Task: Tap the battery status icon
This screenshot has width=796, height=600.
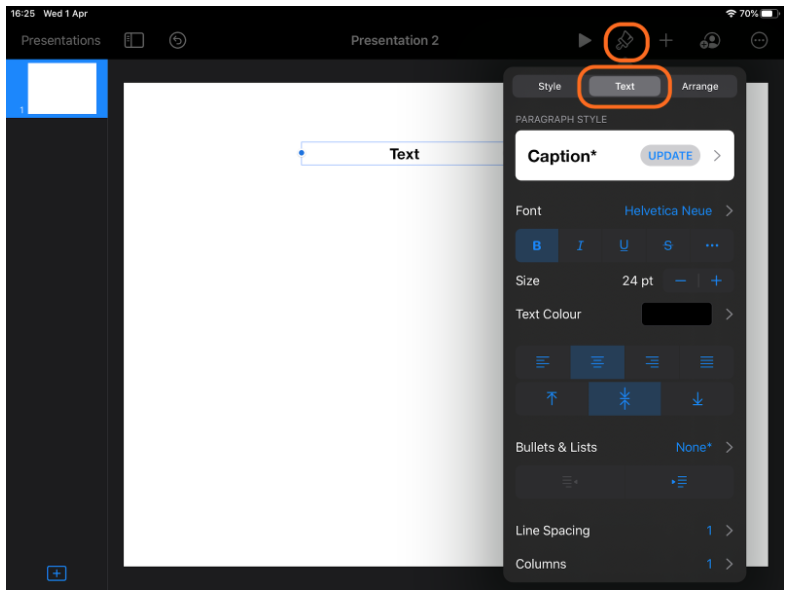Action: [770, 14]
